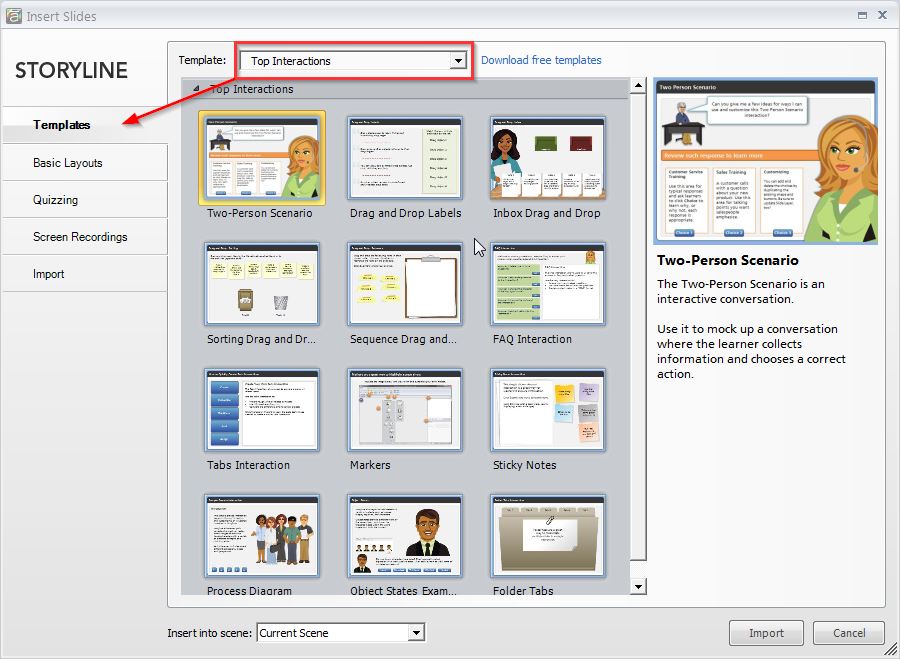The width and height of the screenshot is (900, 659).
Task: Select the Sequence Drag and Drop template
Action: [404, 284]
